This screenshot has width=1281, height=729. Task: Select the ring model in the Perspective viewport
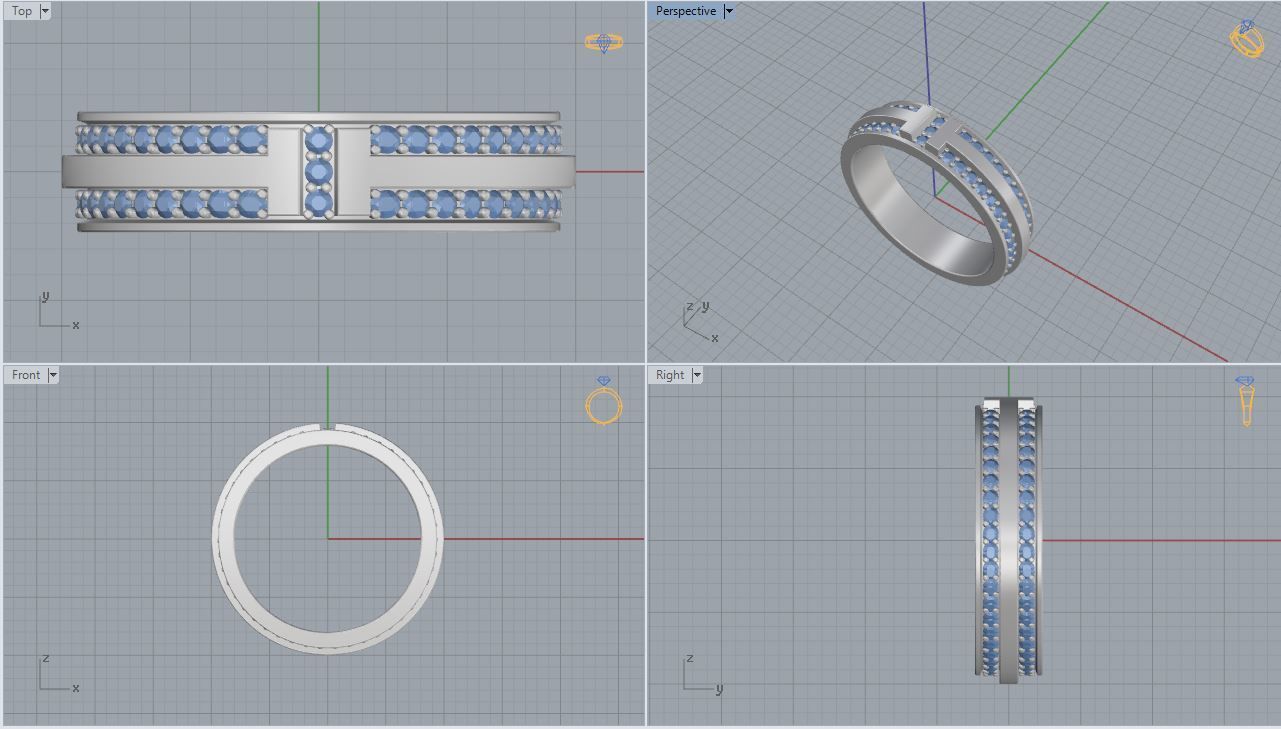point(936,195)
